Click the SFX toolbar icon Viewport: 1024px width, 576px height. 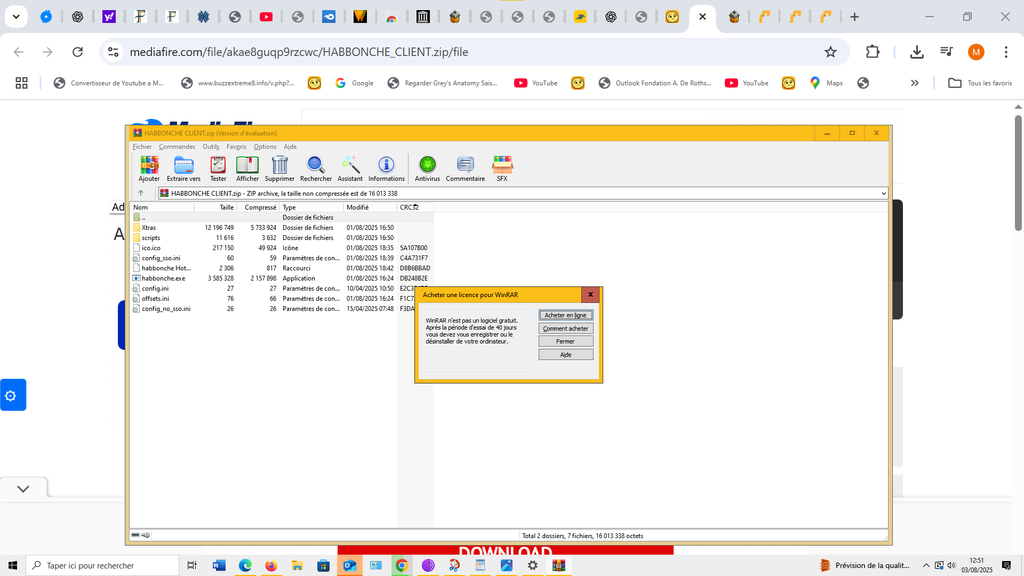click(x=502, y=167)
